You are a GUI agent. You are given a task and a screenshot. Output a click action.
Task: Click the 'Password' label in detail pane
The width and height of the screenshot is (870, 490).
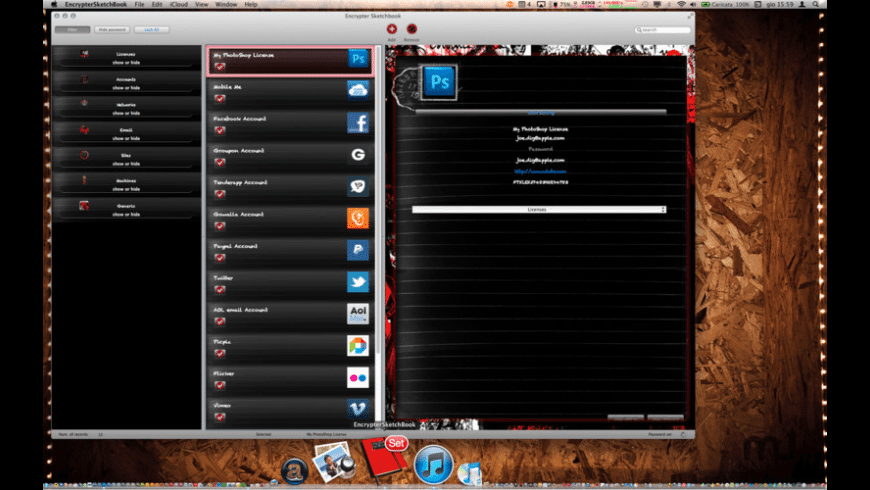540,149
